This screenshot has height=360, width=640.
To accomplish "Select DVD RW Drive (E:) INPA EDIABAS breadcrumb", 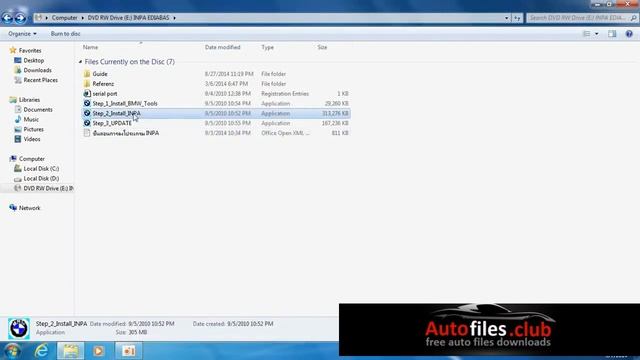I will pos(128,18).
